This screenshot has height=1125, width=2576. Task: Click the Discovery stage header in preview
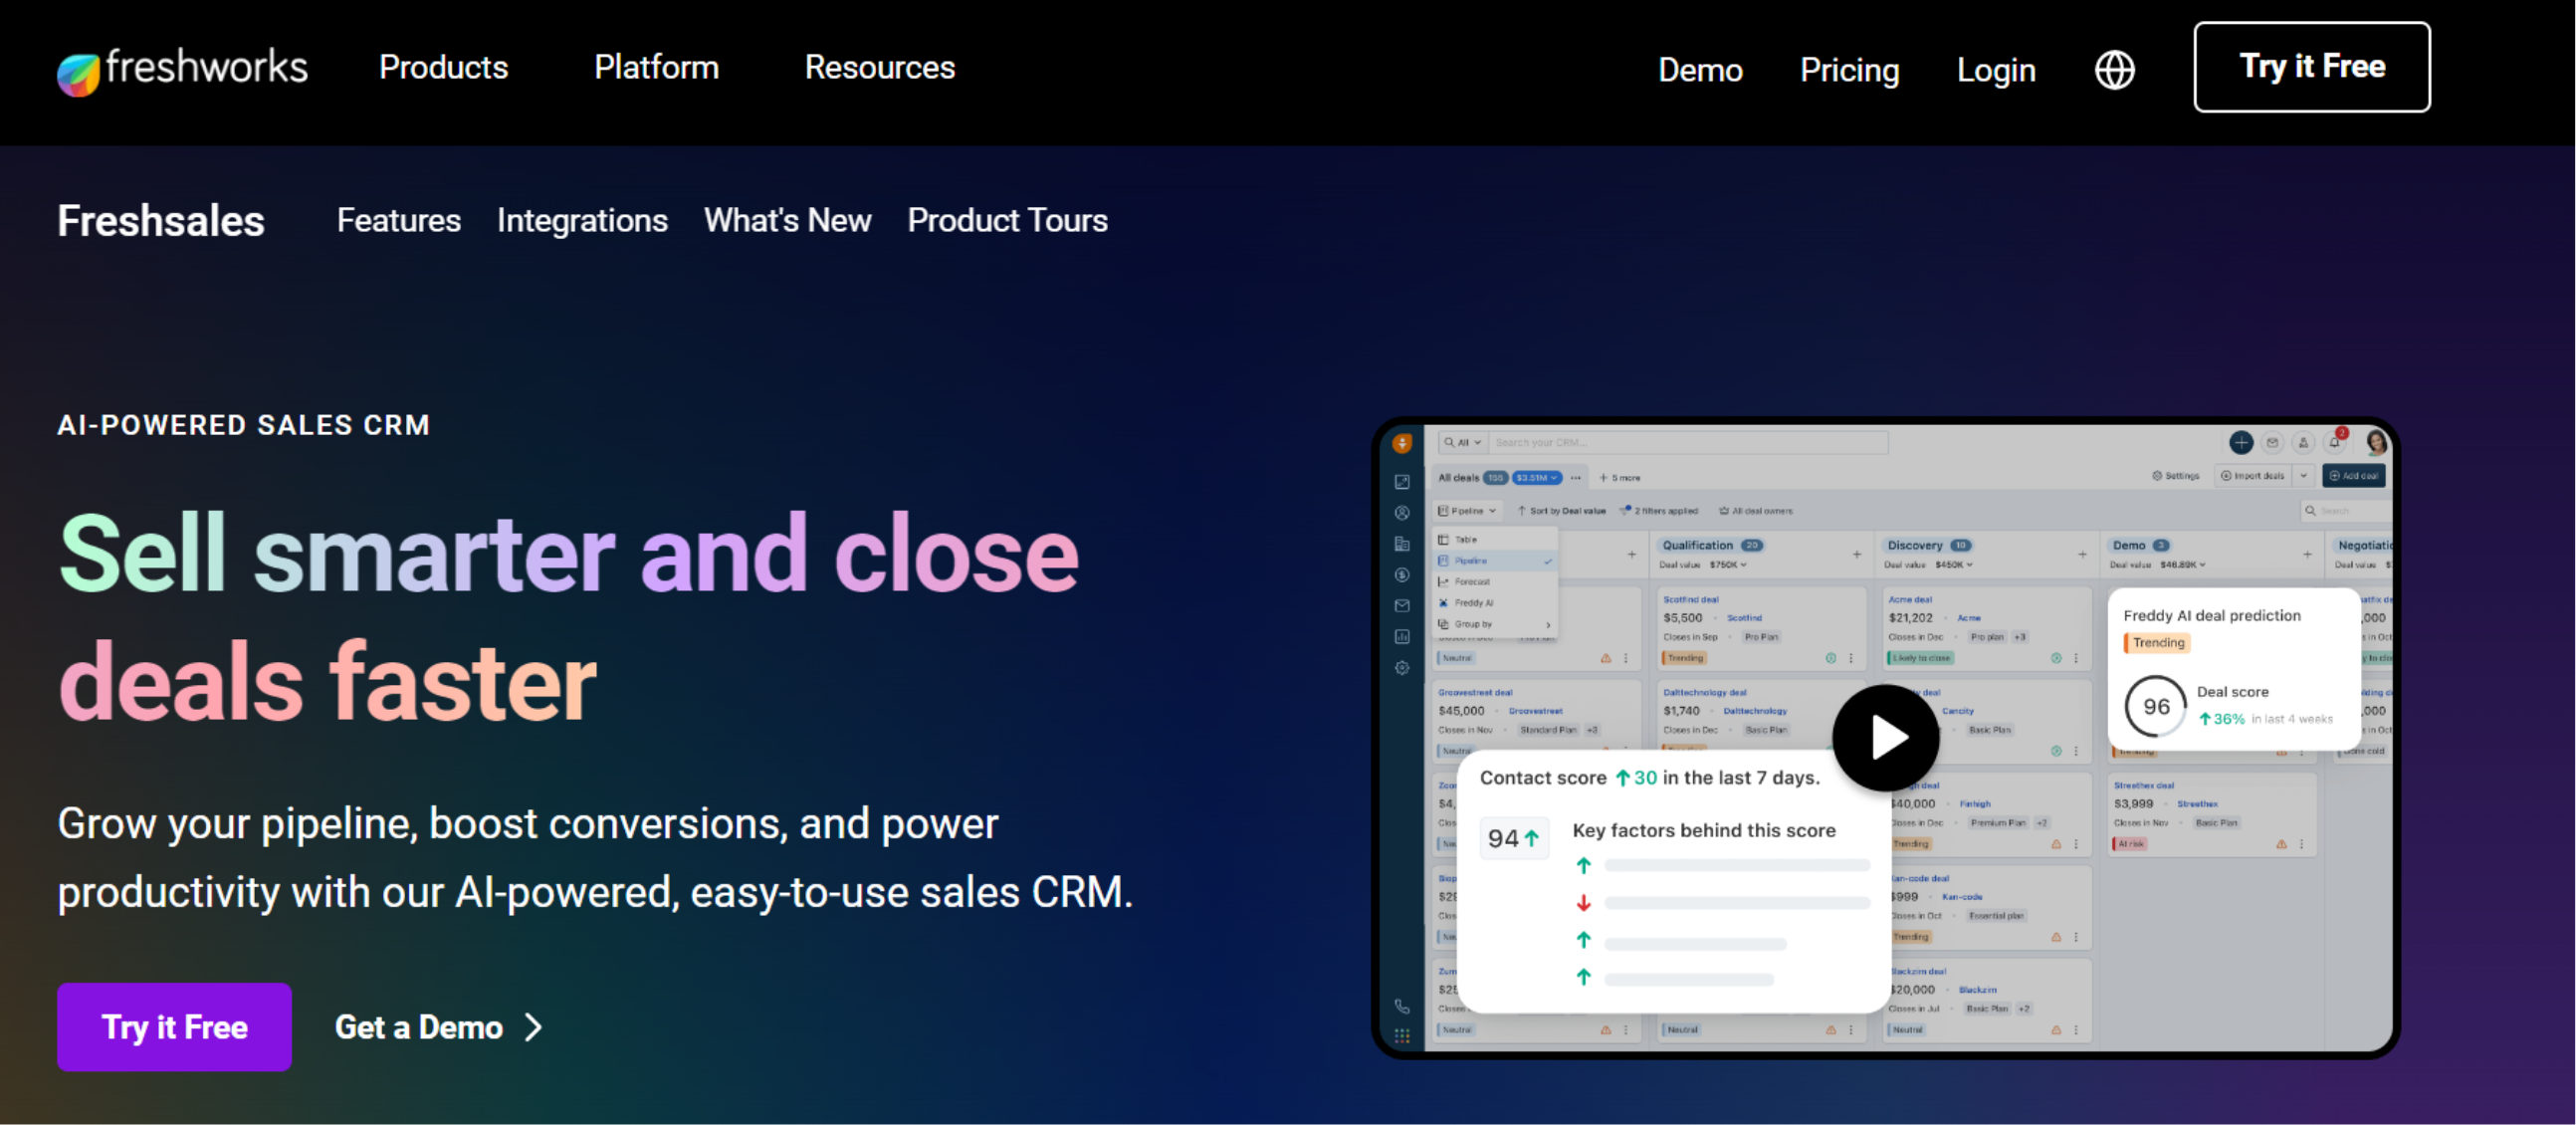point(1928,546)
